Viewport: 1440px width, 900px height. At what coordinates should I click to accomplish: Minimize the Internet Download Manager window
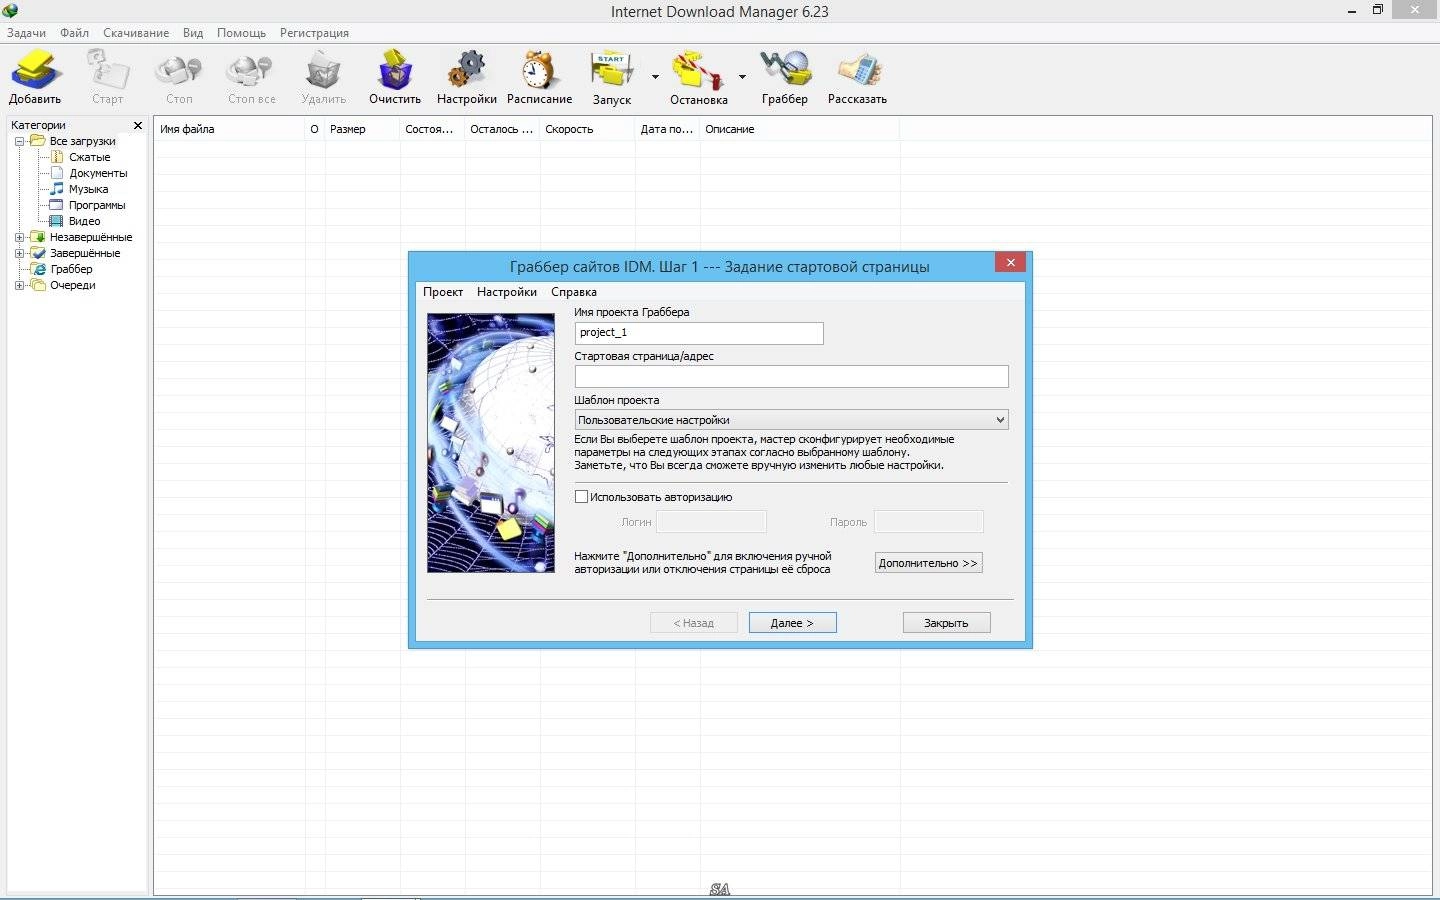[x=1352, y=10]
